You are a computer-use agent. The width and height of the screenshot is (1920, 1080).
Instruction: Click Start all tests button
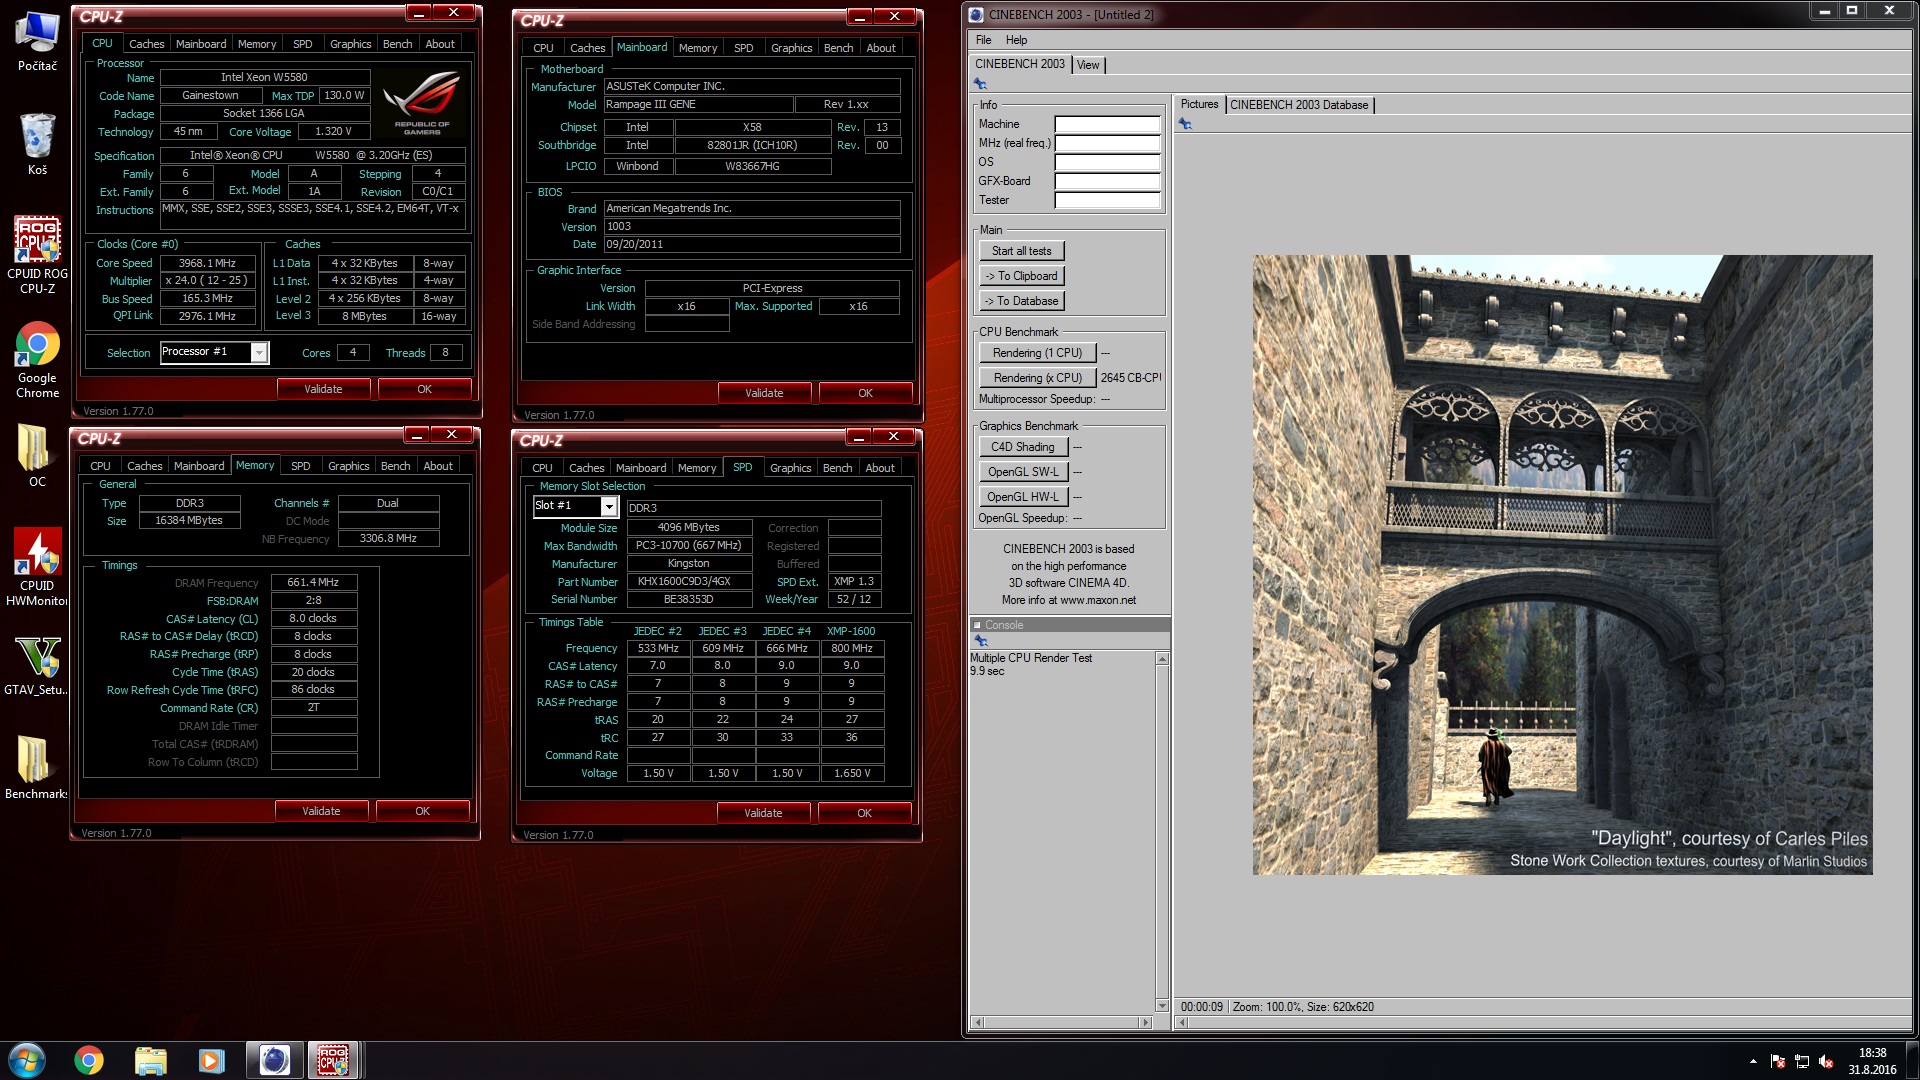1021,251
